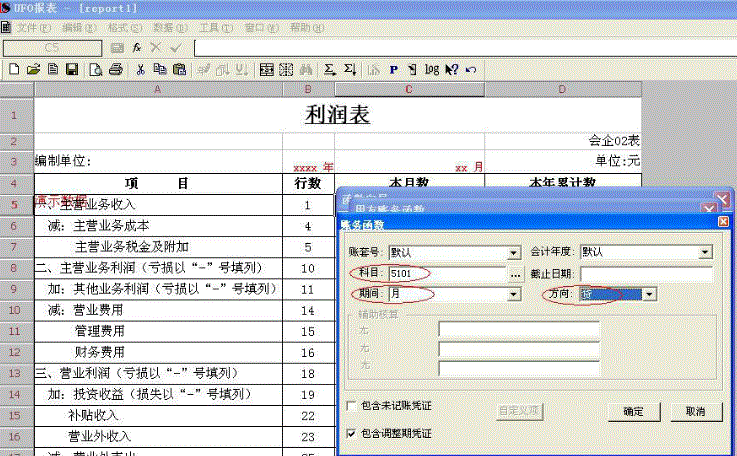The image size is (737, 456).
Task: Click the 取消 button
Action: (695, 411)
